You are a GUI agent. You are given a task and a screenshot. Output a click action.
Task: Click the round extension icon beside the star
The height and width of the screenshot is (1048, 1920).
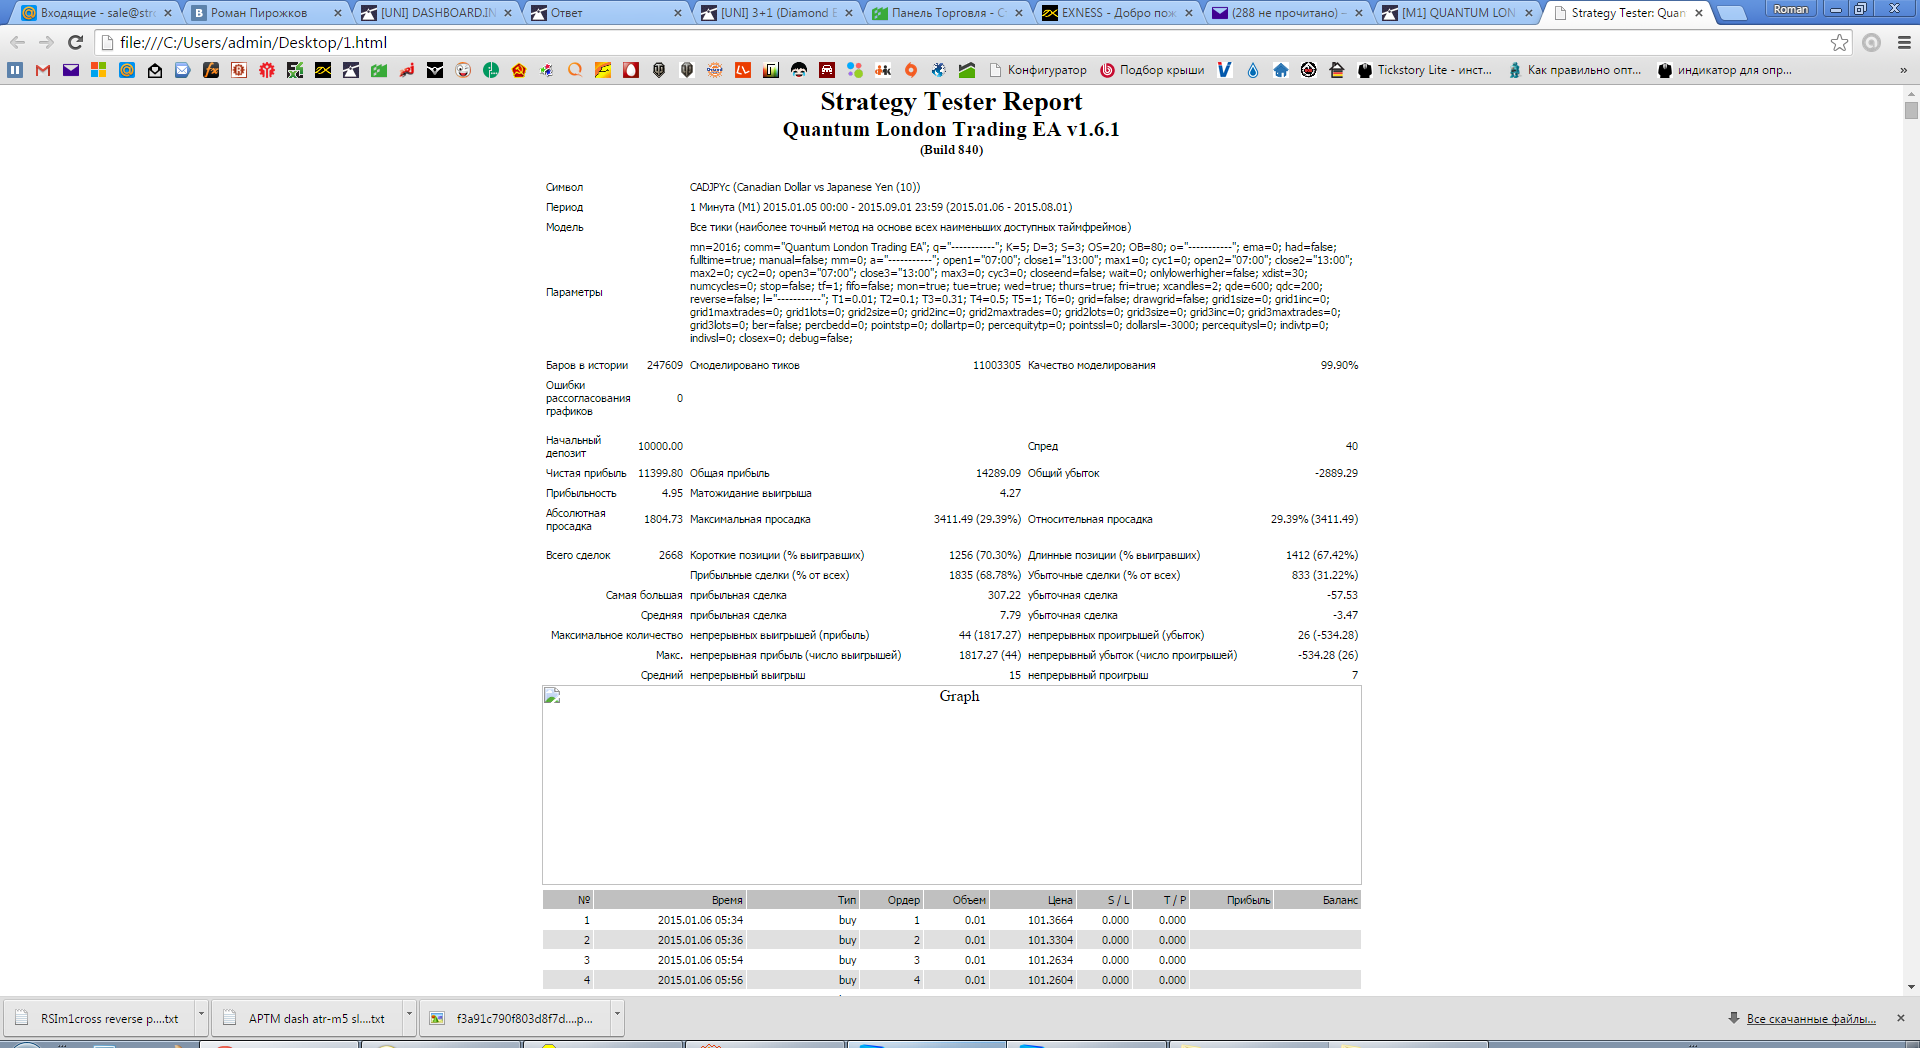pyautogui.click(x=1872, y=42)
